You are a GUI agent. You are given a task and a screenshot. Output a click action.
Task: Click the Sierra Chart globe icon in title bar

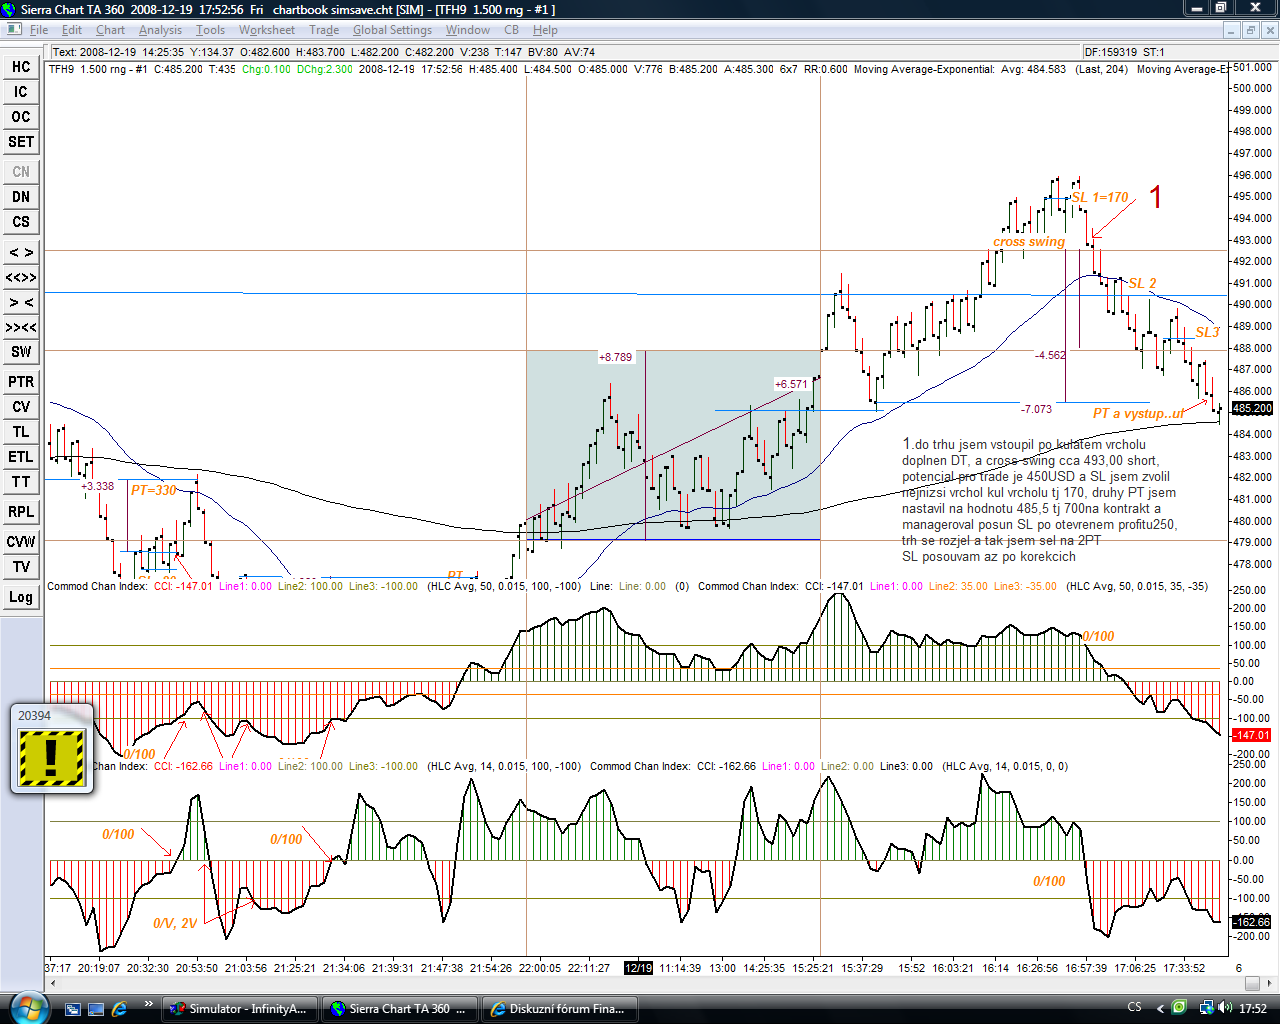point(10,9)
